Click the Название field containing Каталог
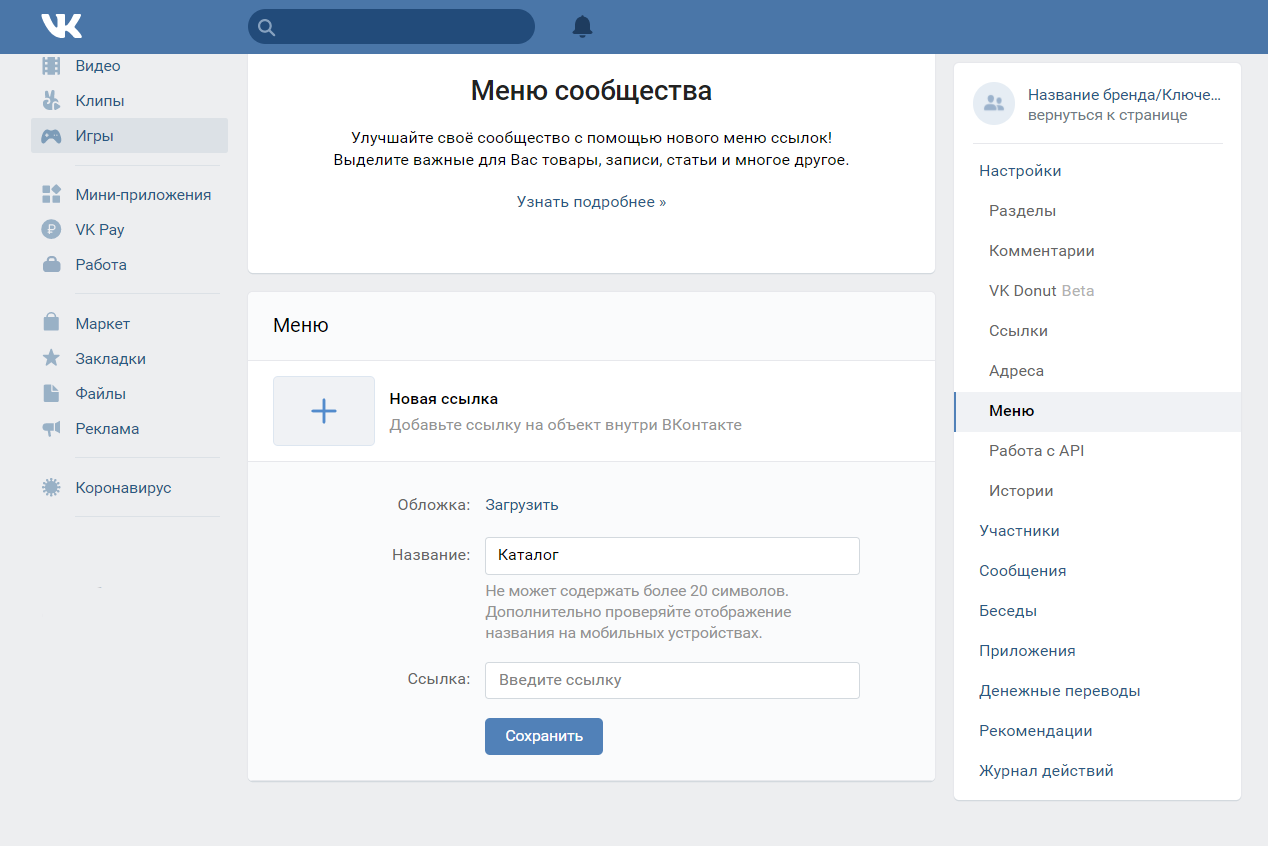 (672, 556)
